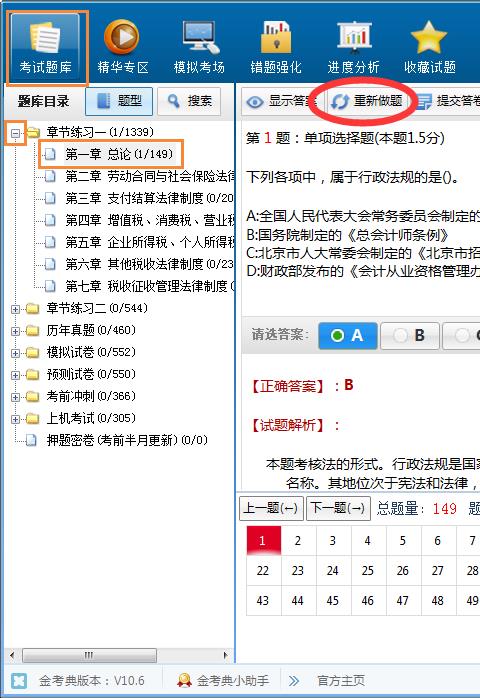This screenshot has width=480, height=698.
Task: Expand the 历年真题 folder node
Action: coord(16,331)
